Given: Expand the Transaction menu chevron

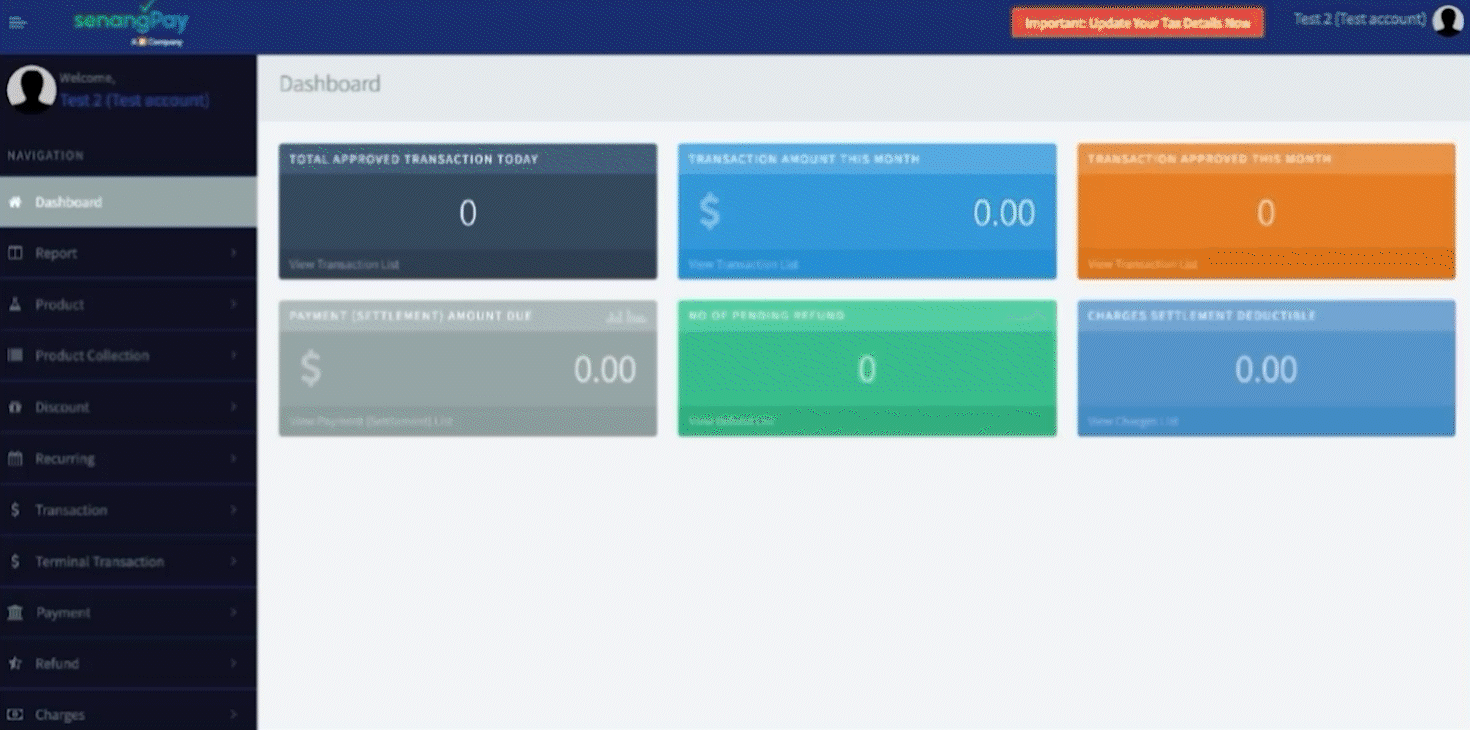Looking at the screenshot, I should coord(233,510).
